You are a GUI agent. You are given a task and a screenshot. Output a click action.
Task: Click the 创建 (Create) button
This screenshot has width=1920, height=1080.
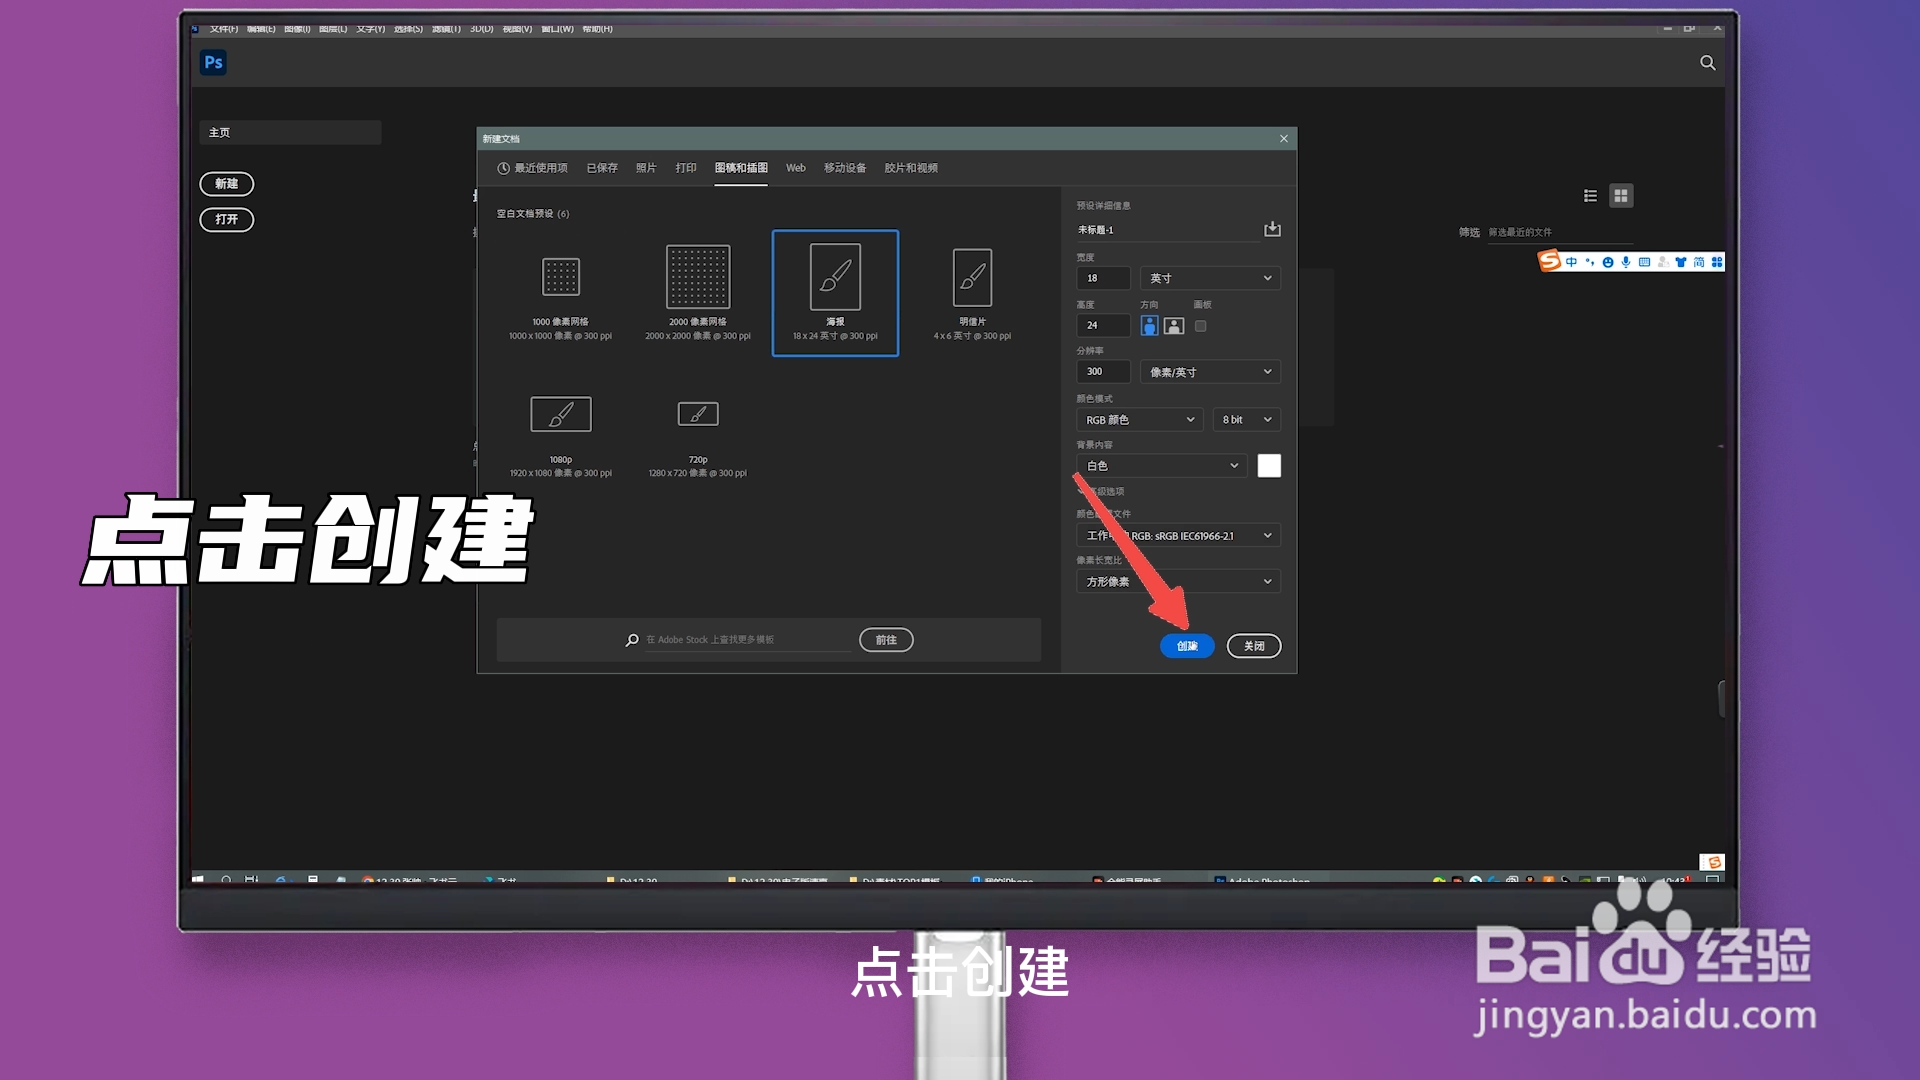pyautogui.click(x=1187, y=646)
